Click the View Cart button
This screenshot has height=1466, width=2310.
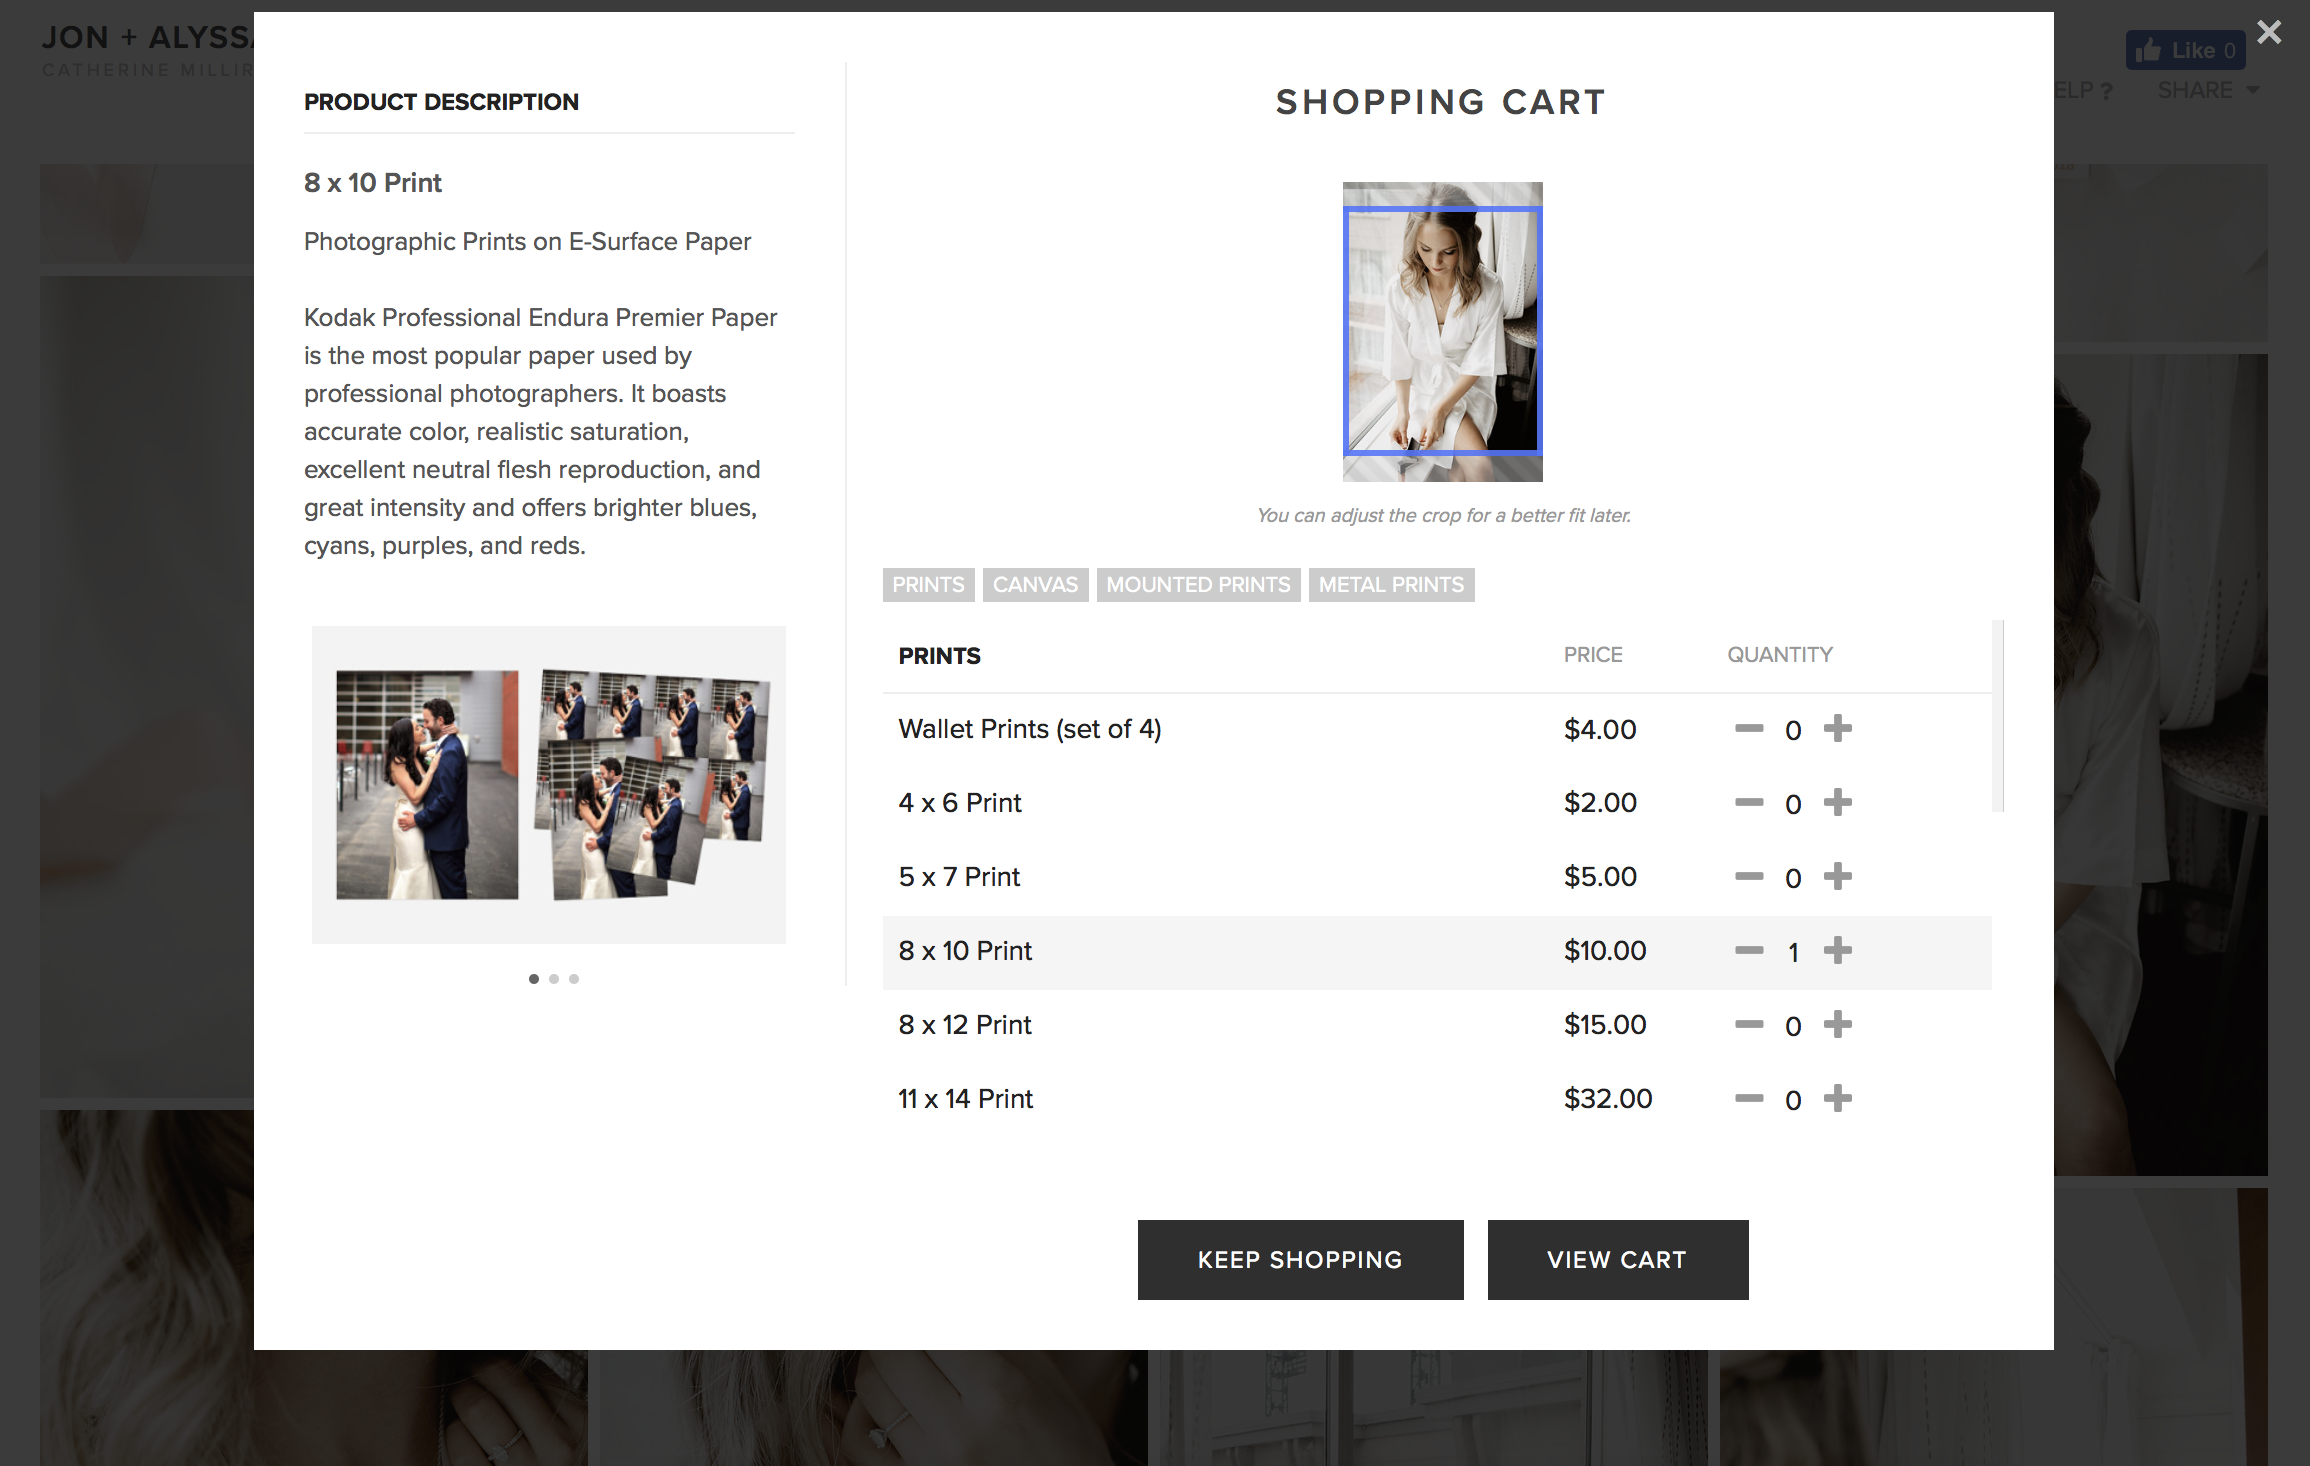pos(1617,1260)
